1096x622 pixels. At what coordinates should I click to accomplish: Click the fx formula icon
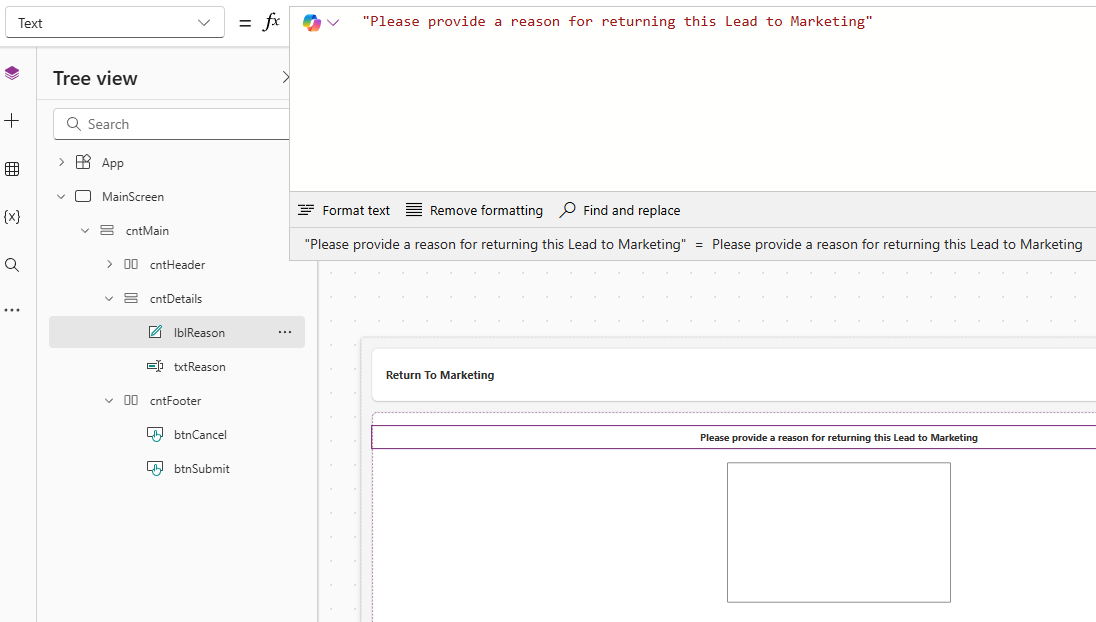click(x=271, y=22)
